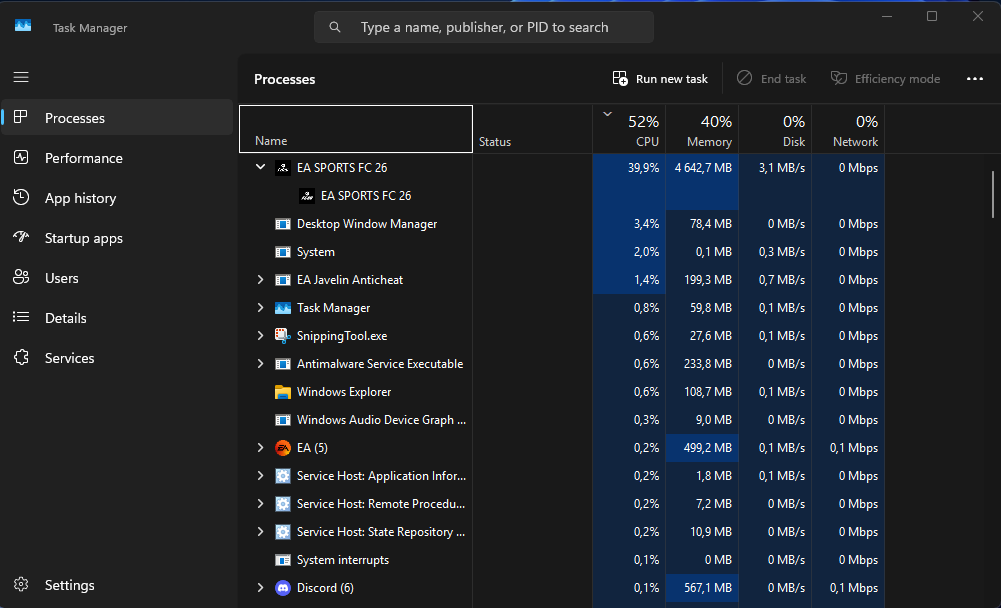Viewport: 1001px width, 608px height.
Task: Click the Discord process icon
Action: coord(283,588)
